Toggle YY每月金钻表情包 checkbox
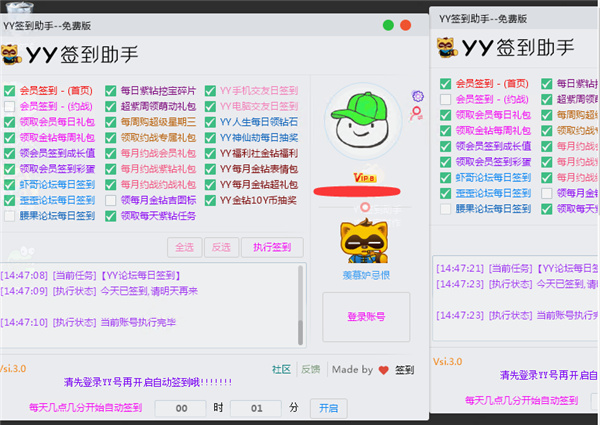The image size is (600, 425). coord(210,169)
